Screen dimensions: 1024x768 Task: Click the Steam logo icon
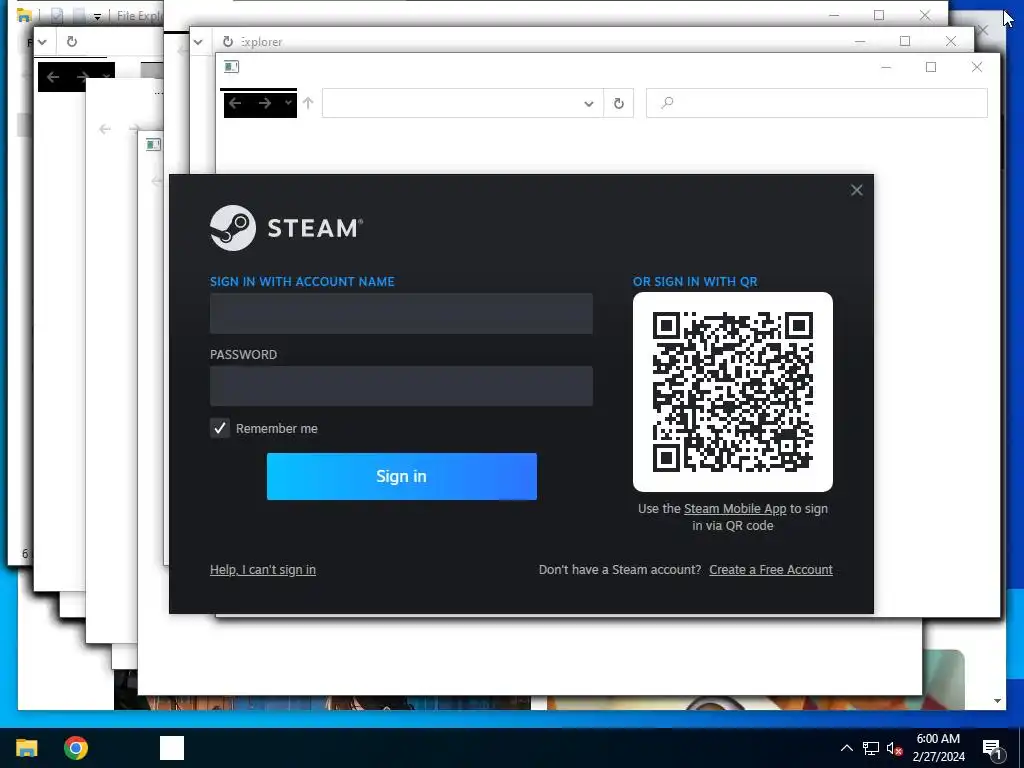(232, 228)
